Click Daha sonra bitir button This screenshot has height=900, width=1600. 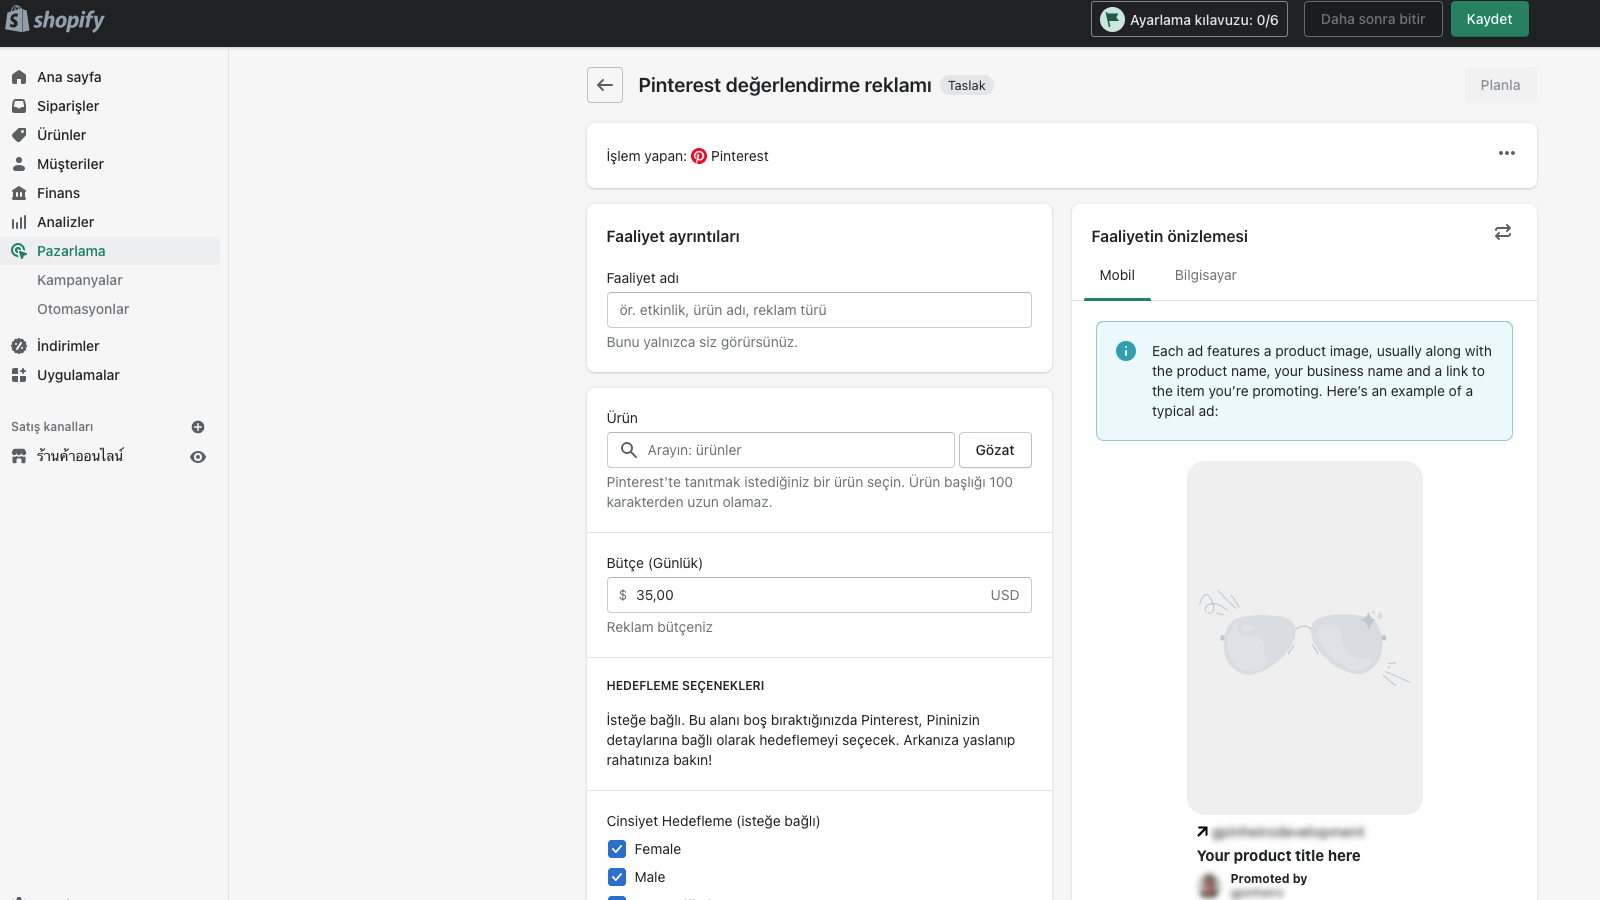[1373, 19]
